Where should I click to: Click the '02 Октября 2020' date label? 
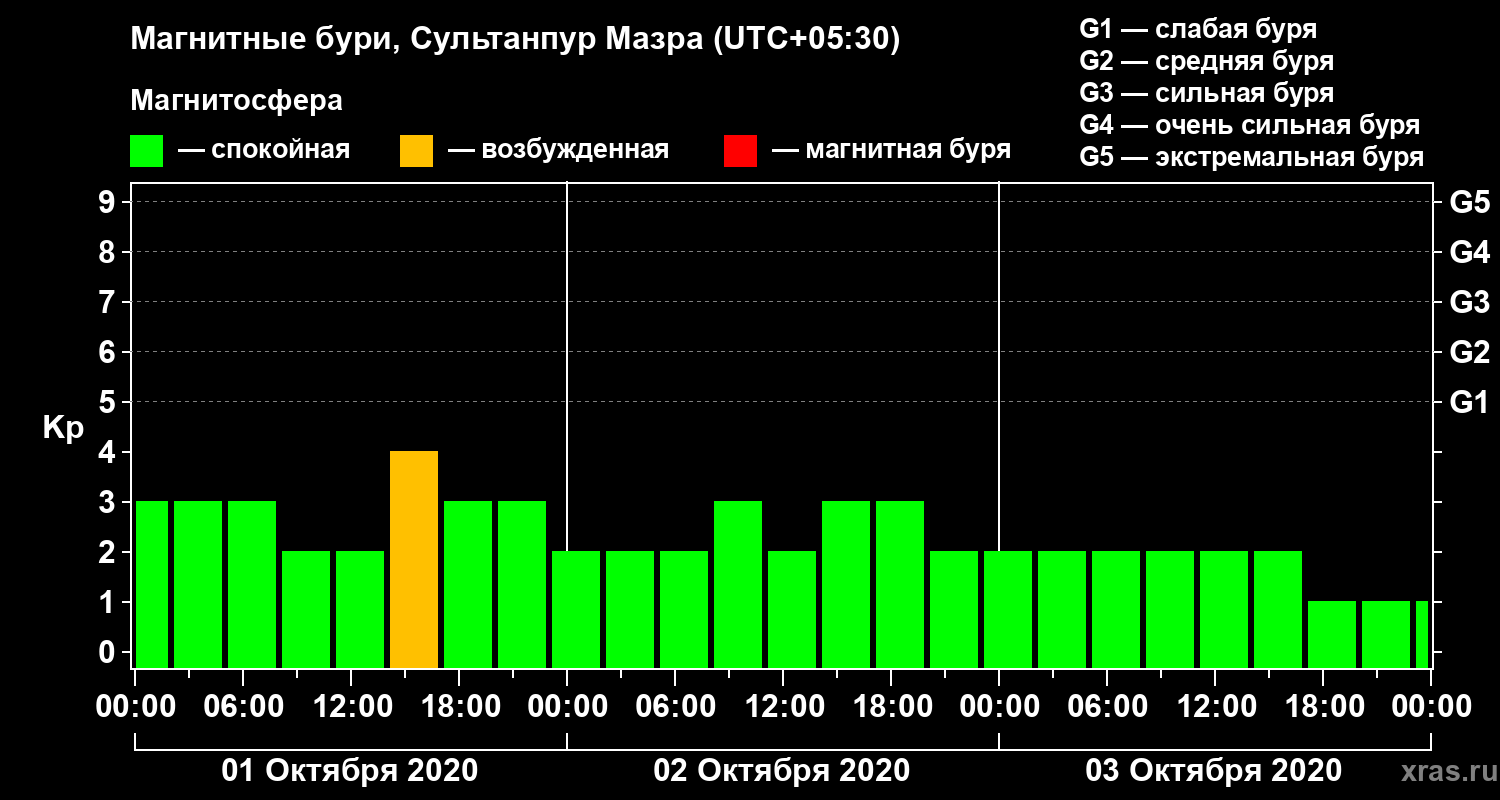click(x=782, y=771)
